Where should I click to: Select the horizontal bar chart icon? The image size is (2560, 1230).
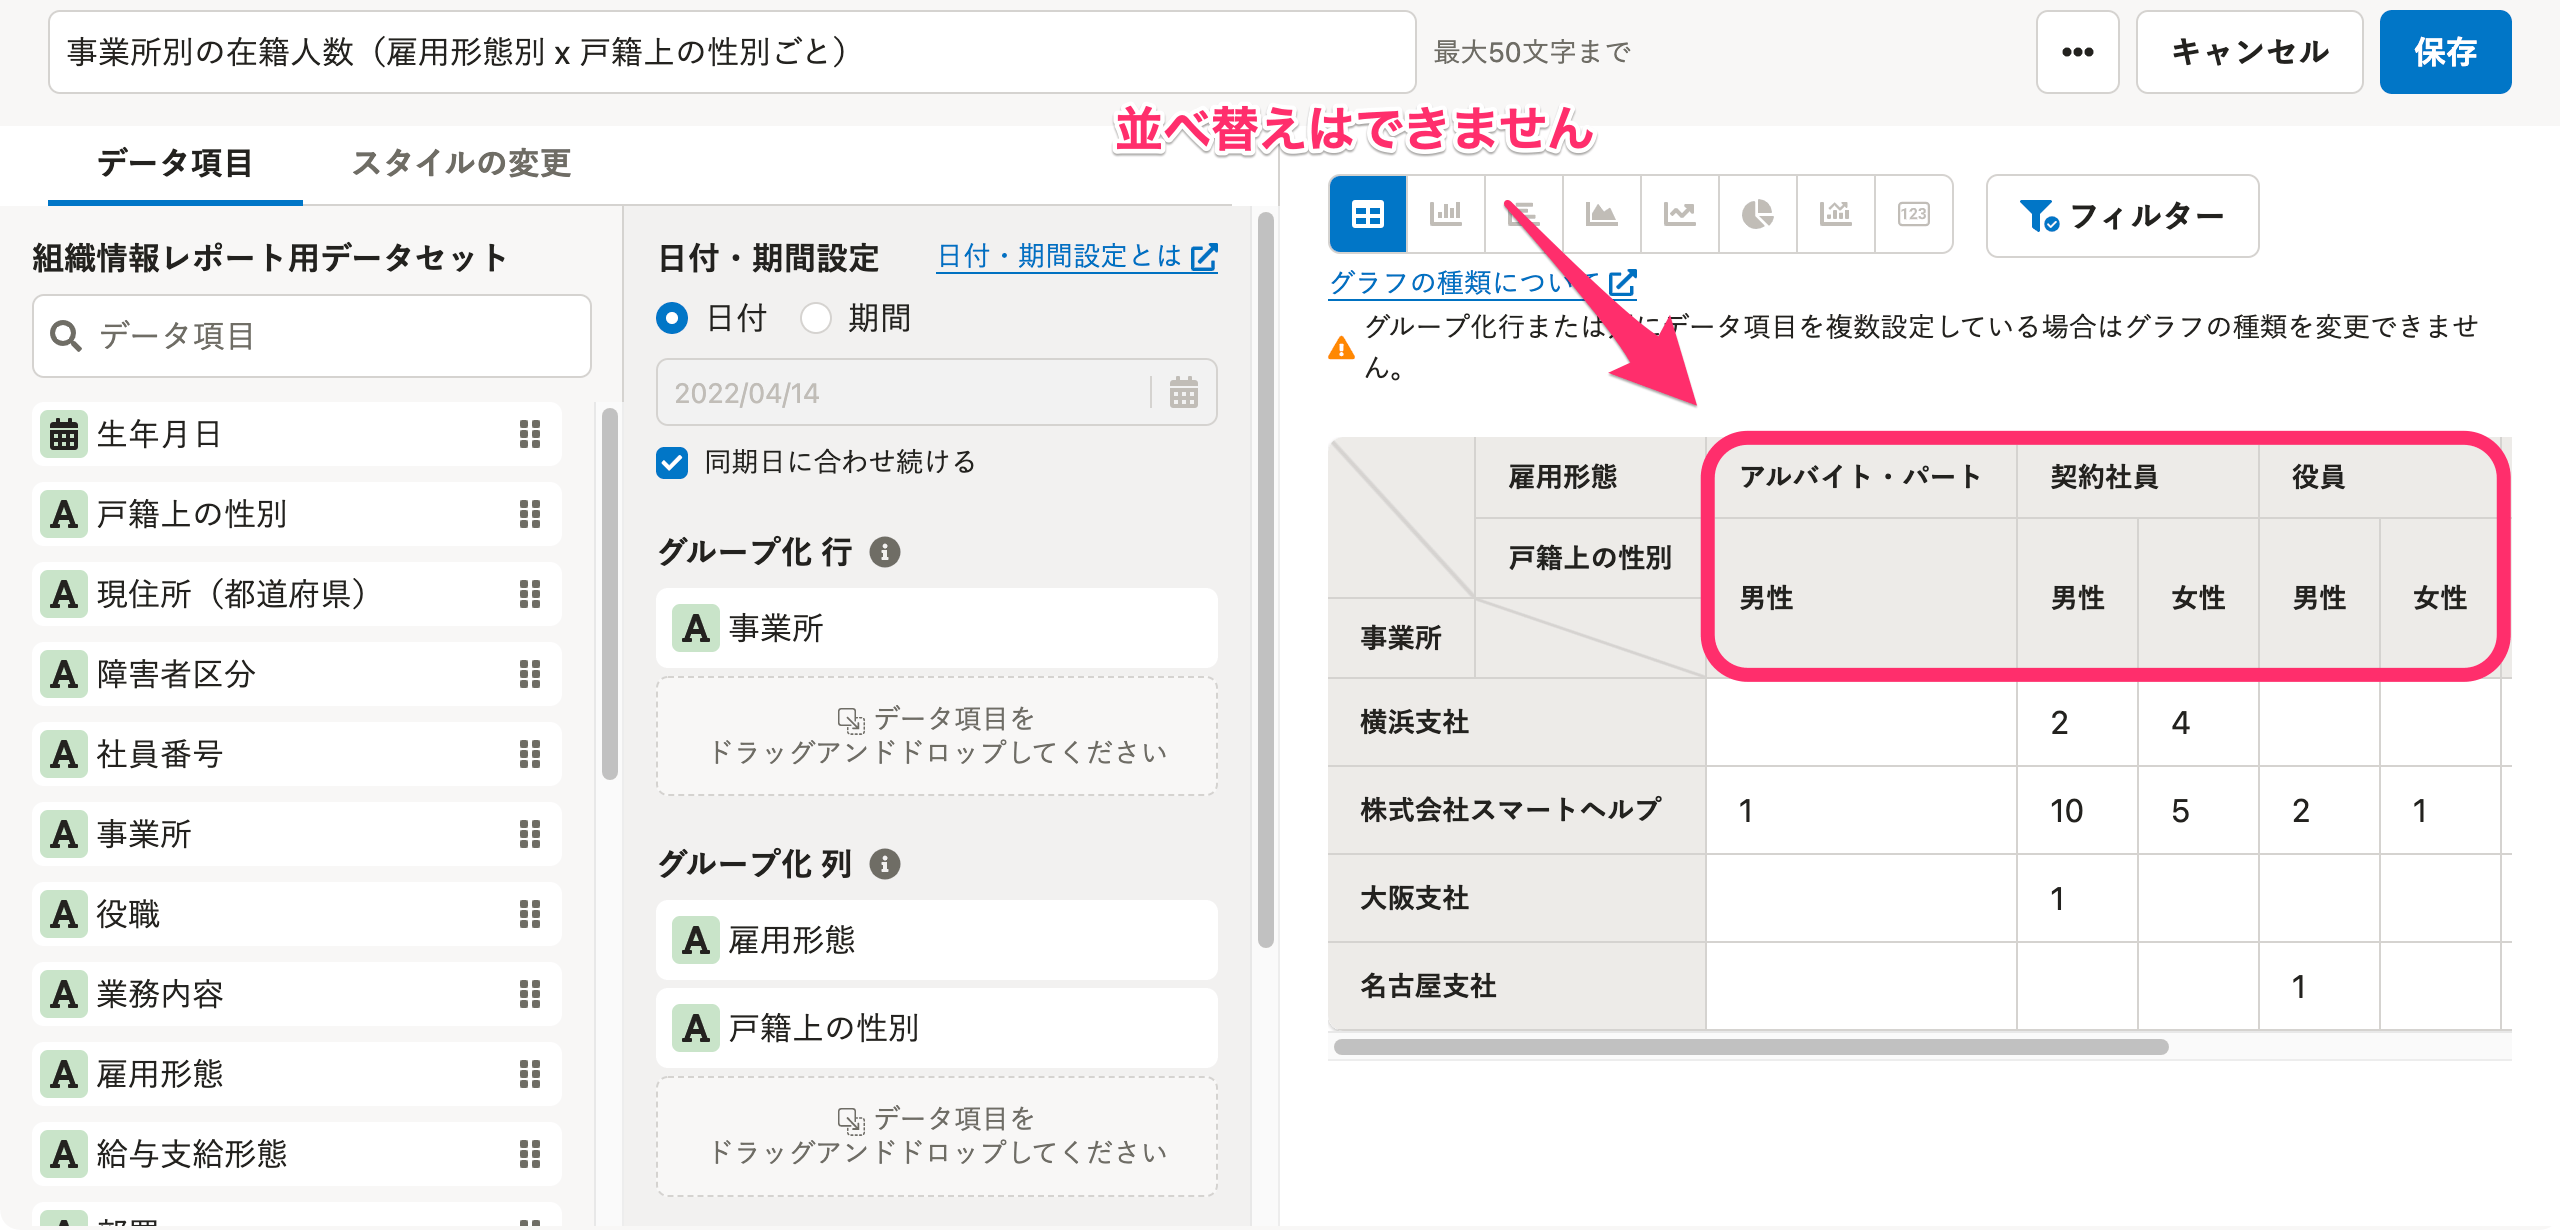[1523, 214]
